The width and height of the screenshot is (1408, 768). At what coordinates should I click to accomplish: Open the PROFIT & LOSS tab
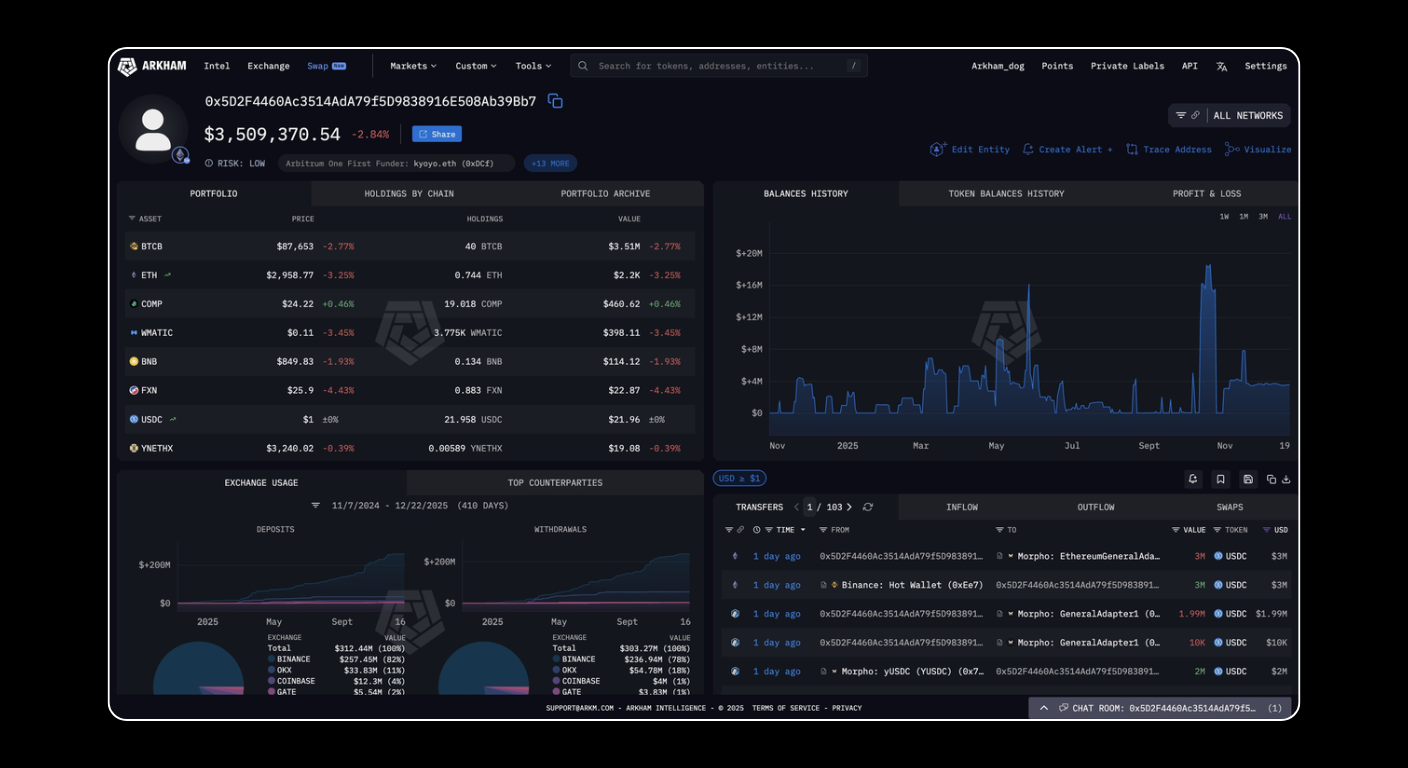point(1208,193)
